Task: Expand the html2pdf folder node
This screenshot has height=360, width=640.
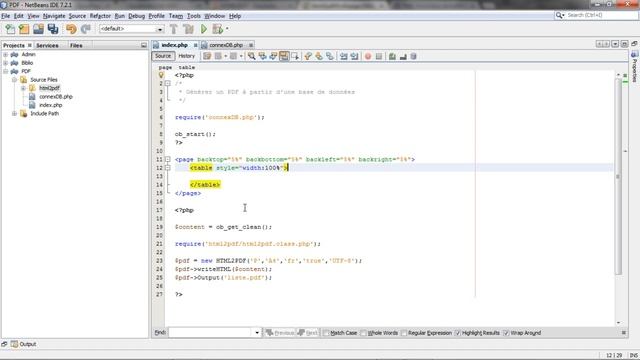Action: click(x=23, y=88)
